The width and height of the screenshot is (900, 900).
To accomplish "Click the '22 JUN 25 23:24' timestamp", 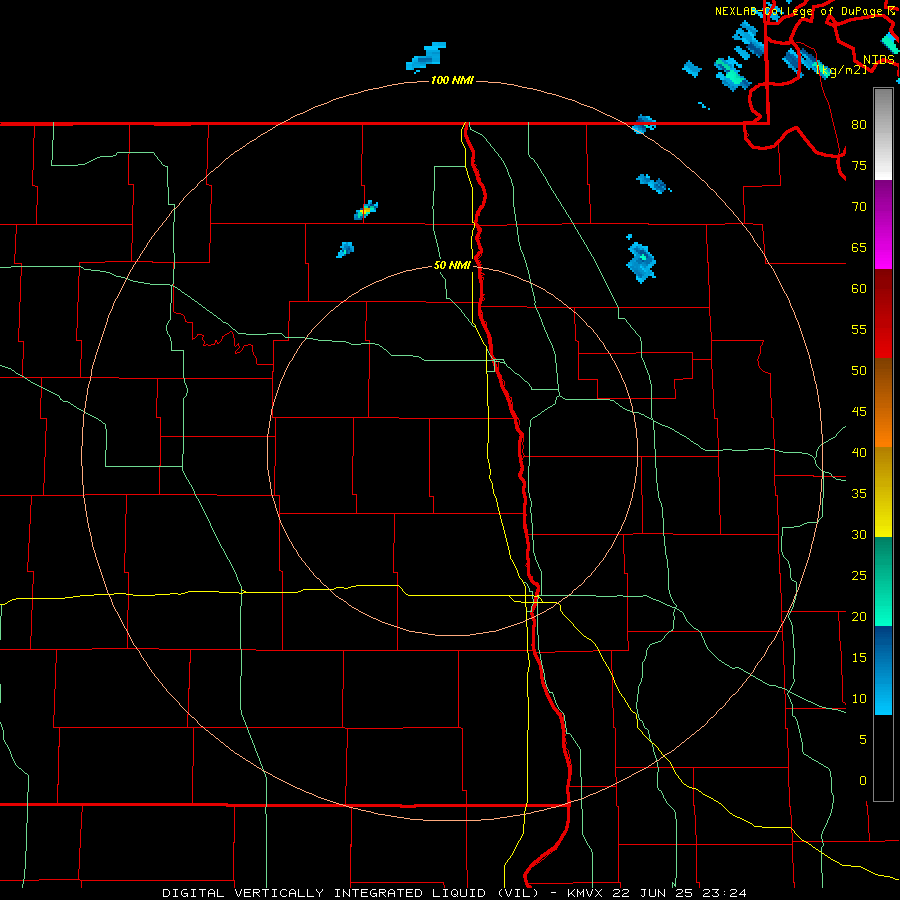I will (680, 893).
